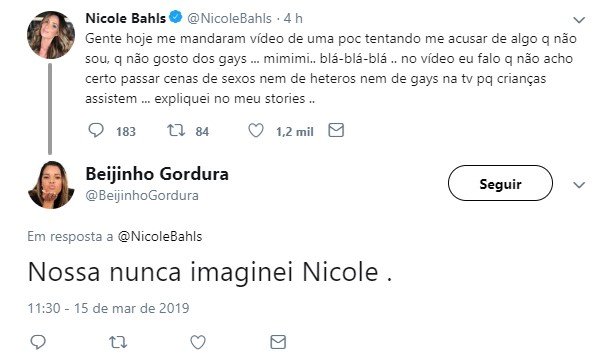Reply to Beijinho Gordura's tweet
Image resolution: width=610 pixels, height=364 pixels.
tap(38, 342)
